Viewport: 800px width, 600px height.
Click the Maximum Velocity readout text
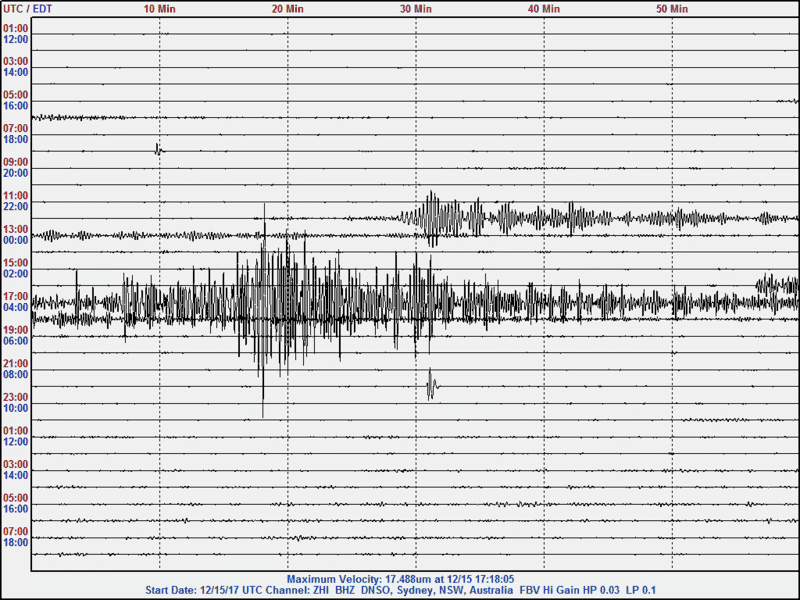[400, 579]
